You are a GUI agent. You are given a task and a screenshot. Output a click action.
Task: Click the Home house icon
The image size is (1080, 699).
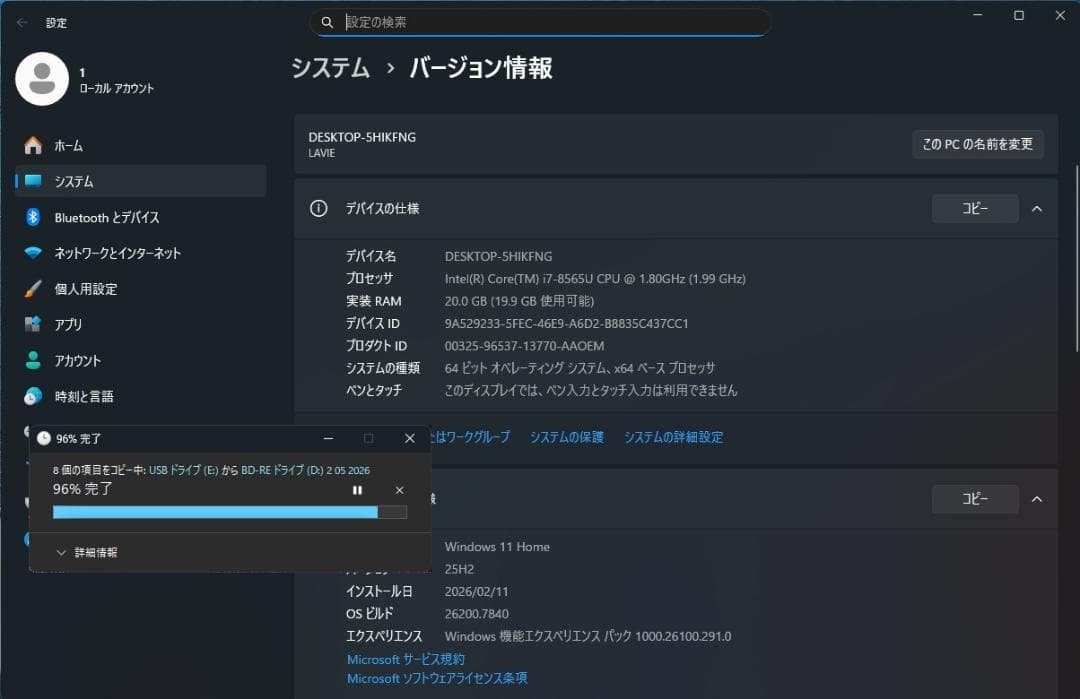point(33,145)
